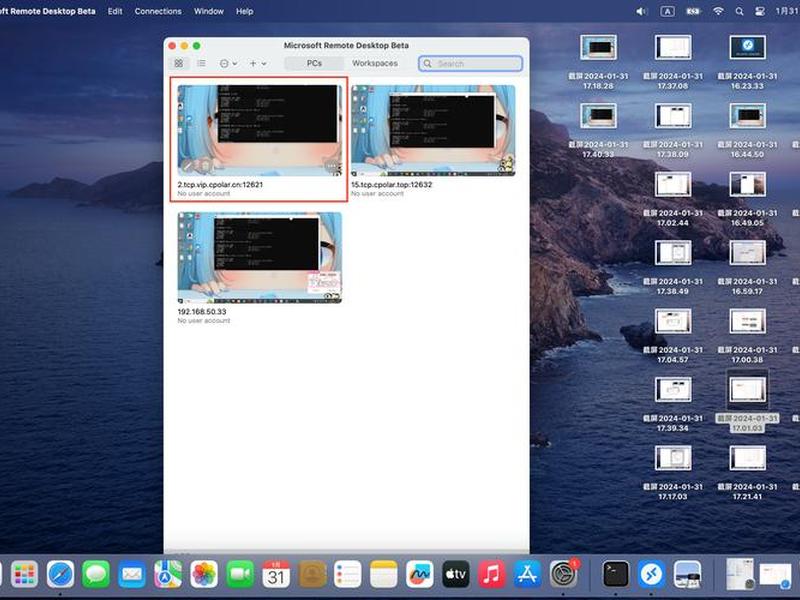Open Safari from the Dock
This screenshot has width=800, height=600.
pyautogui.click(x=60, y=574)
